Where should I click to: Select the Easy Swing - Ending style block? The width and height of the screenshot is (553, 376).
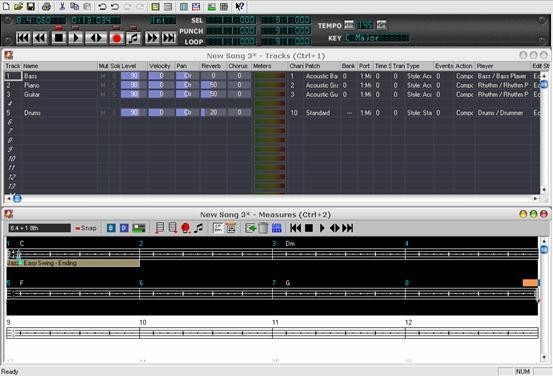click(x=73, y=263)
